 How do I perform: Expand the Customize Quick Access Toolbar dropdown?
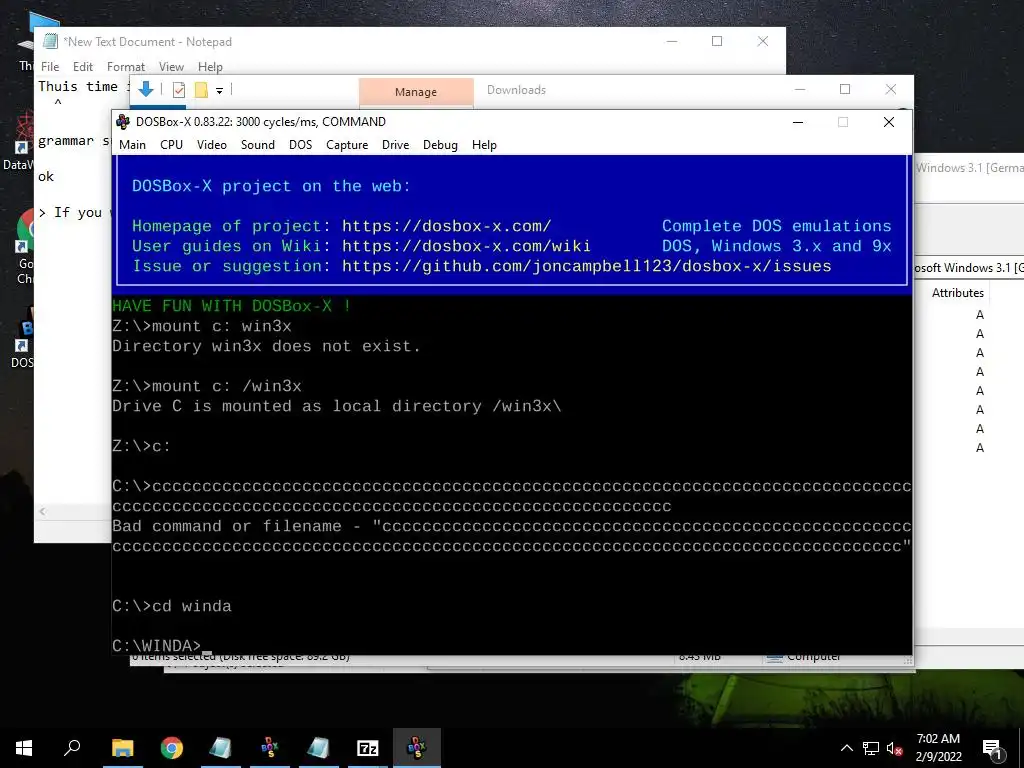(219, 91)
